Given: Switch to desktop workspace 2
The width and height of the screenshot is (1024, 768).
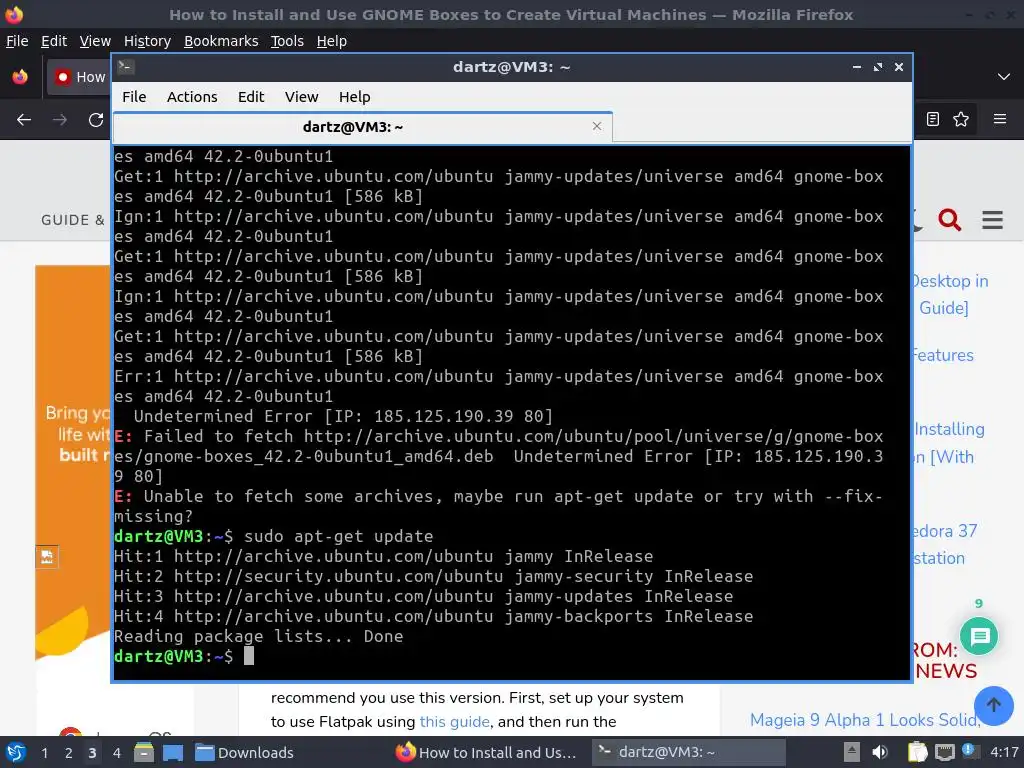Looking at the screenshot, I should 68,753.
